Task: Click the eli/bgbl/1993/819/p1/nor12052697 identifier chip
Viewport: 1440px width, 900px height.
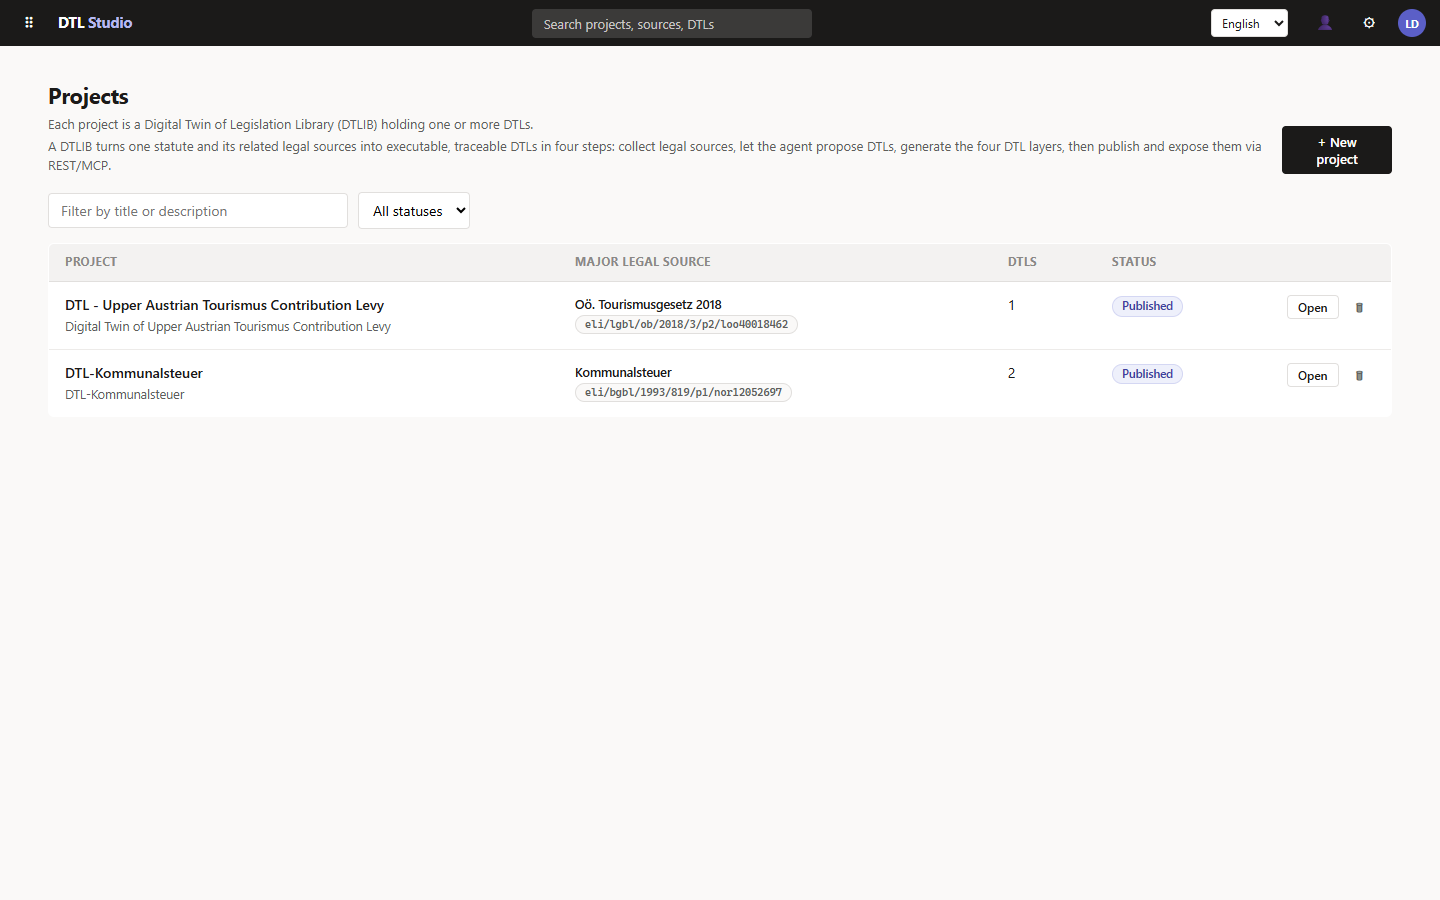Action: pyautogui.click(x=683, y=392)
